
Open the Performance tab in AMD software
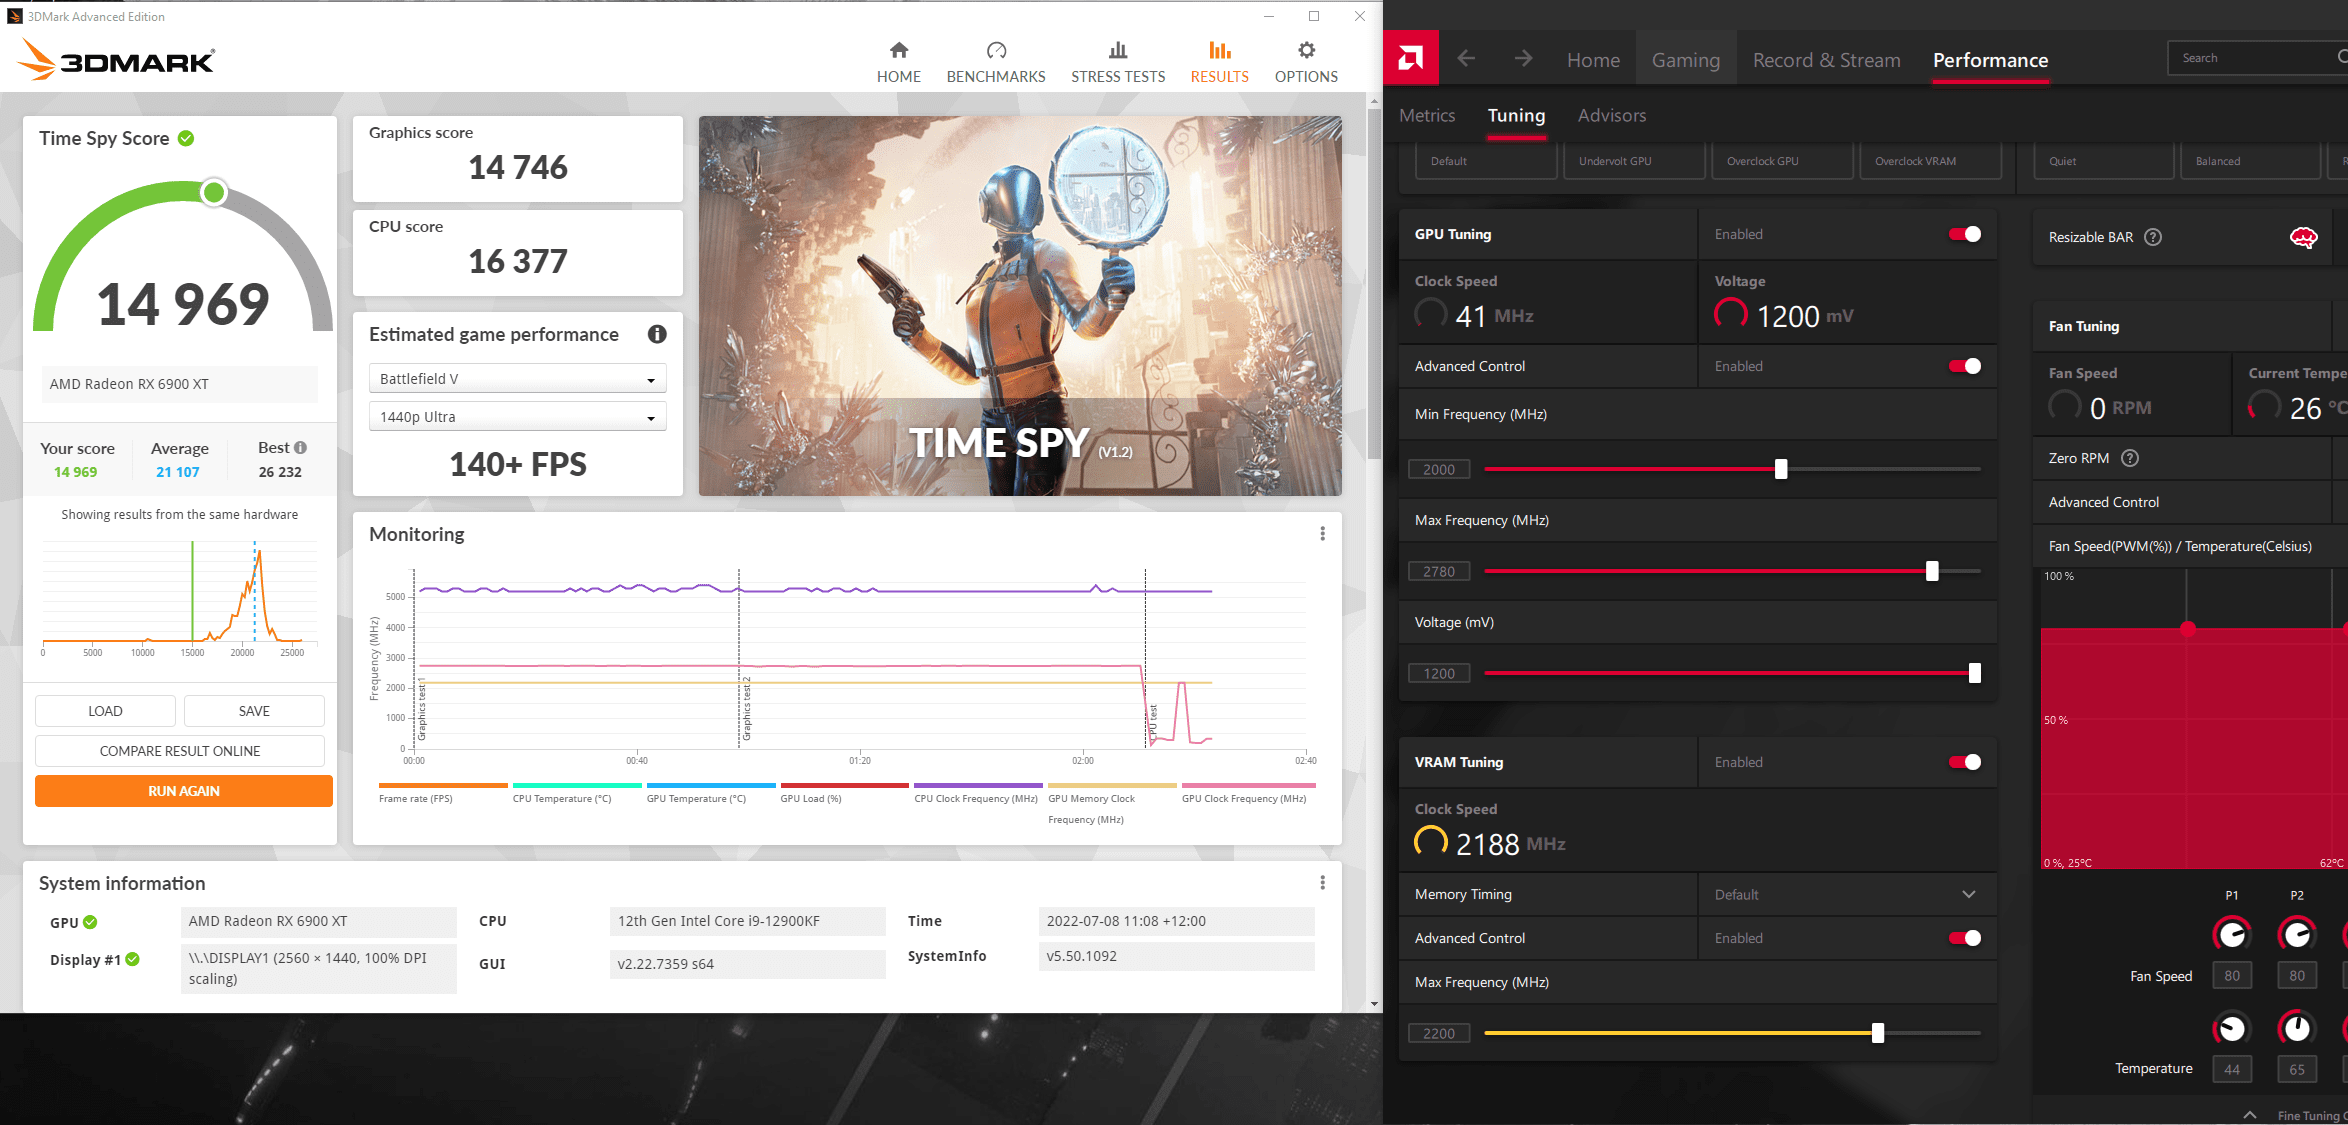(1990, 60)
